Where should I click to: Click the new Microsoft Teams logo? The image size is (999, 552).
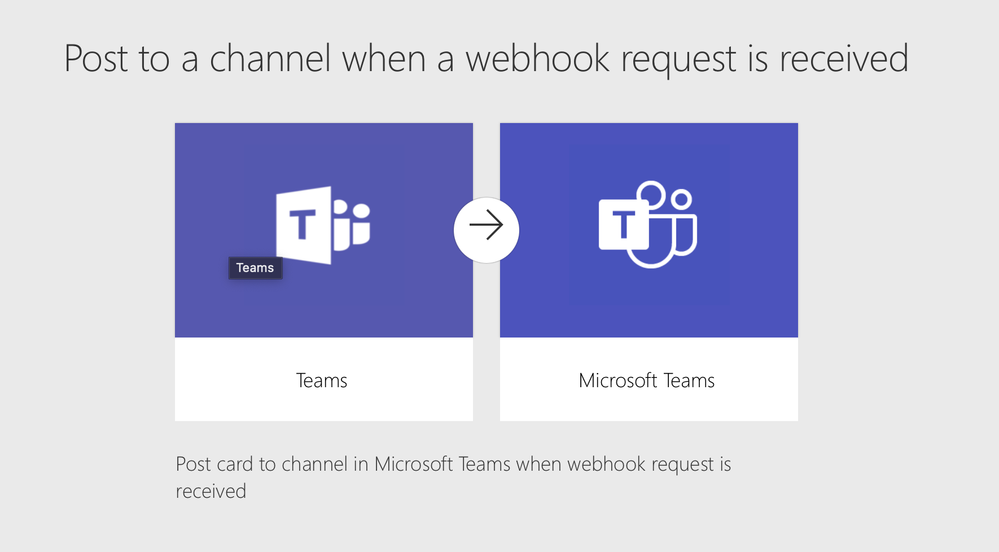point(648,224)
